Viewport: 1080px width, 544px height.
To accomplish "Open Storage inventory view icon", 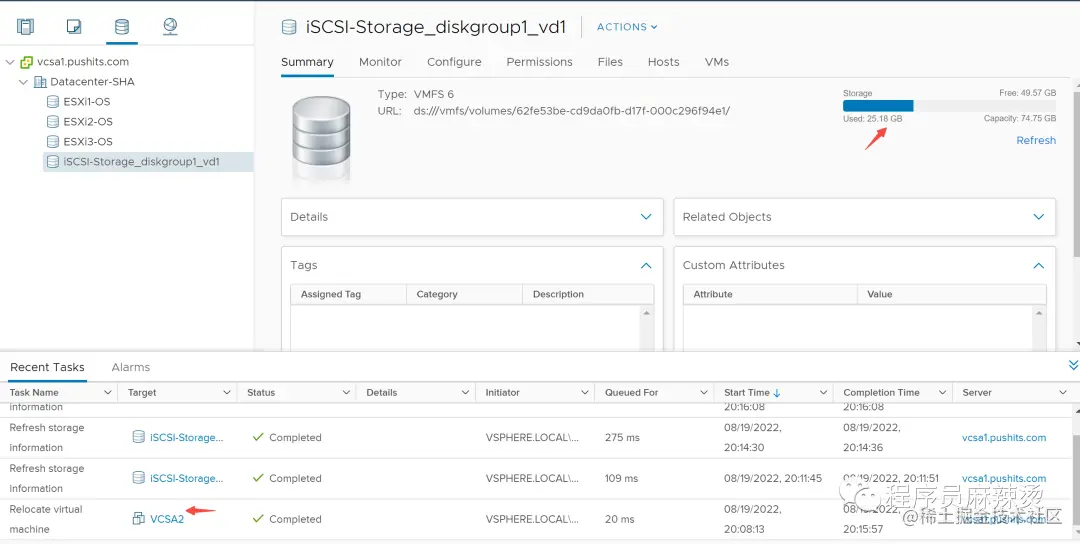I will pos(121,27).
